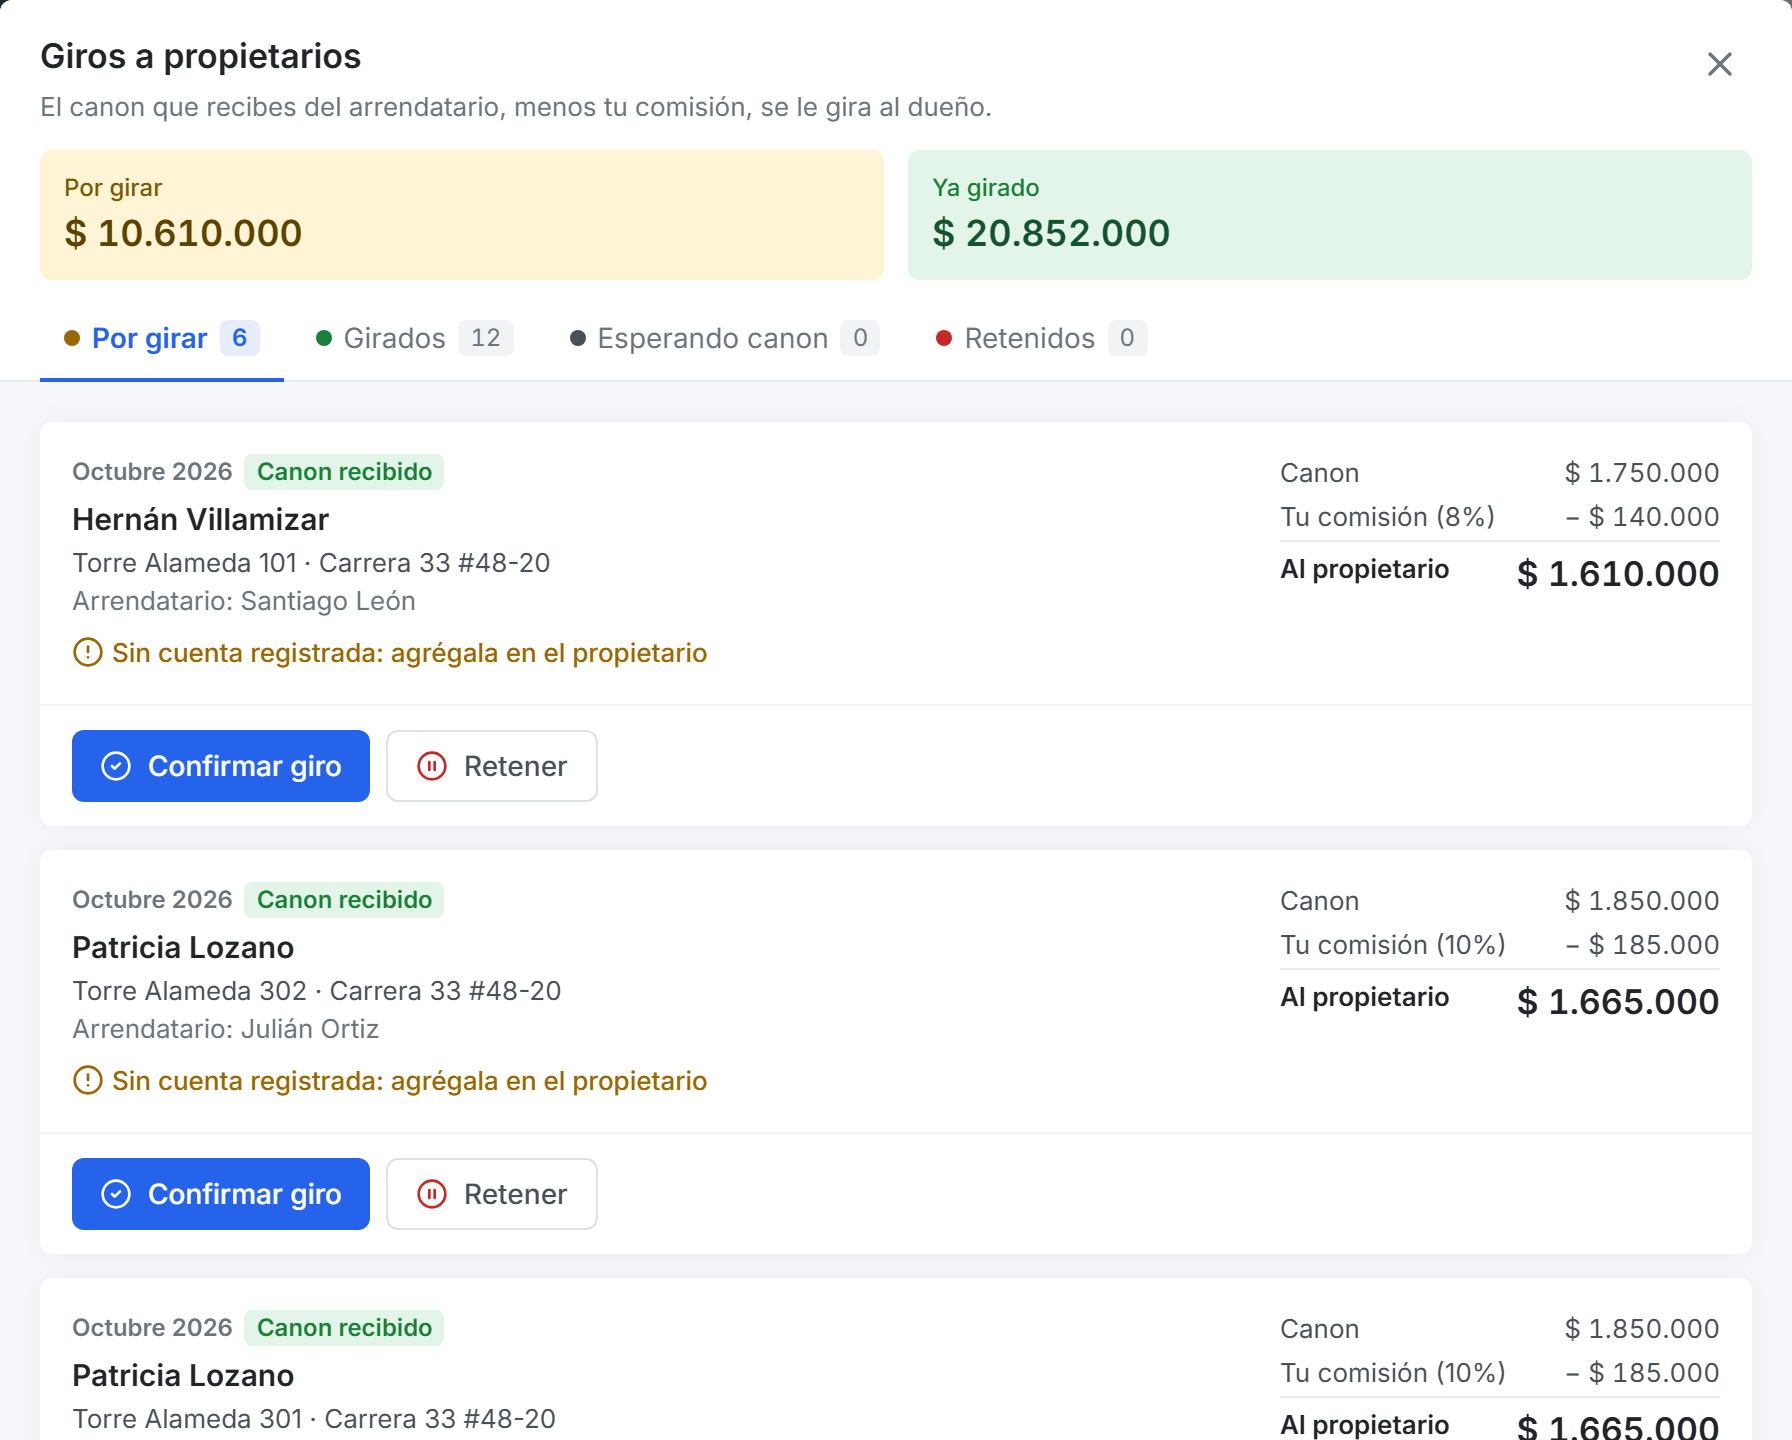The image size is (1792, 1440).
Task: Click check icon in Hernán Villamizar Confirmar giro
Action: tap(116, 766)
